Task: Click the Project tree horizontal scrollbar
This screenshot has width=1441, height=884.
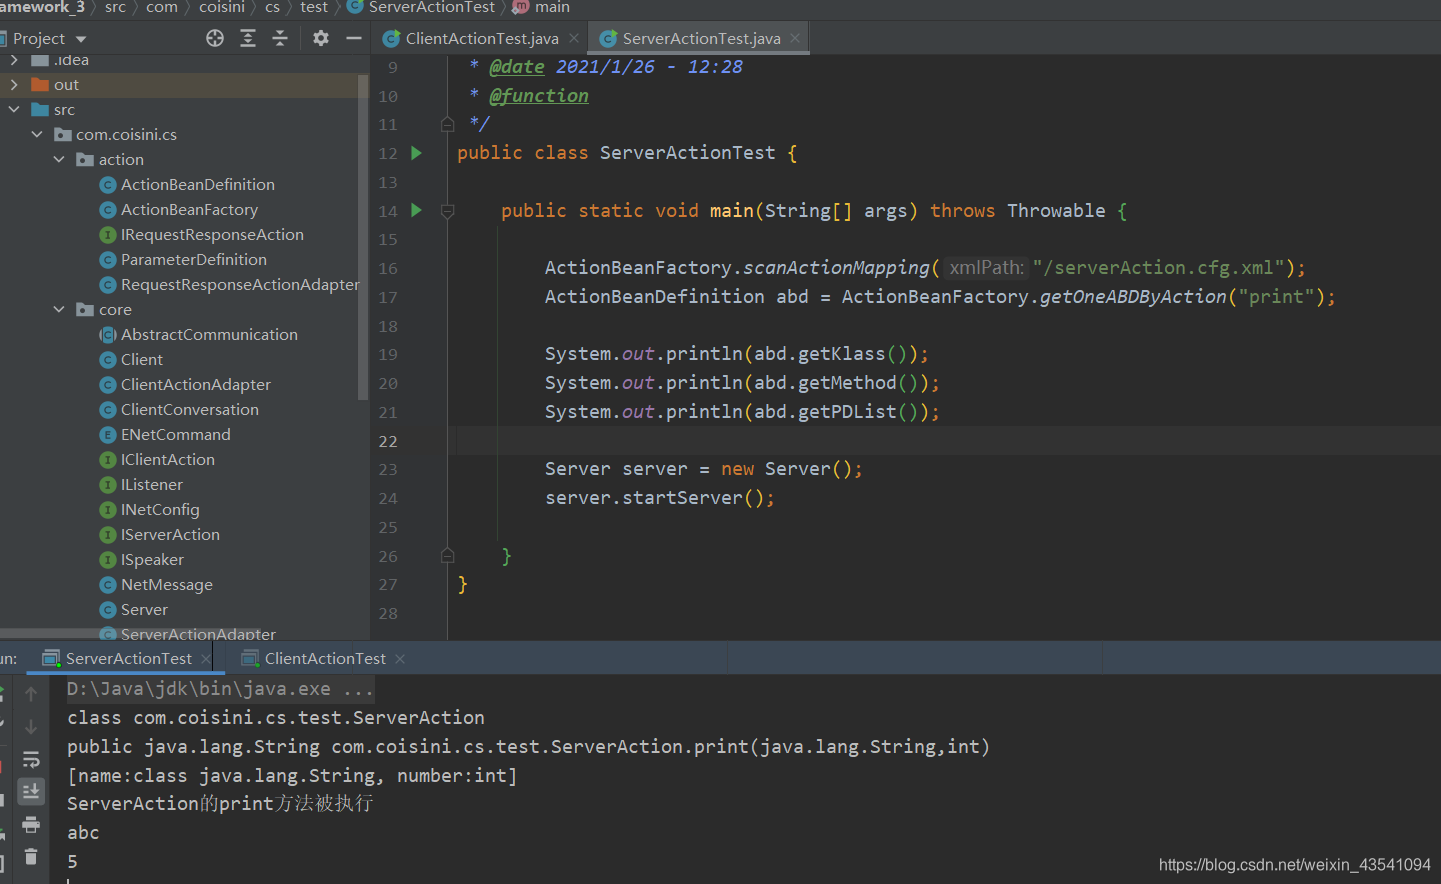Action: coord(130,633)
